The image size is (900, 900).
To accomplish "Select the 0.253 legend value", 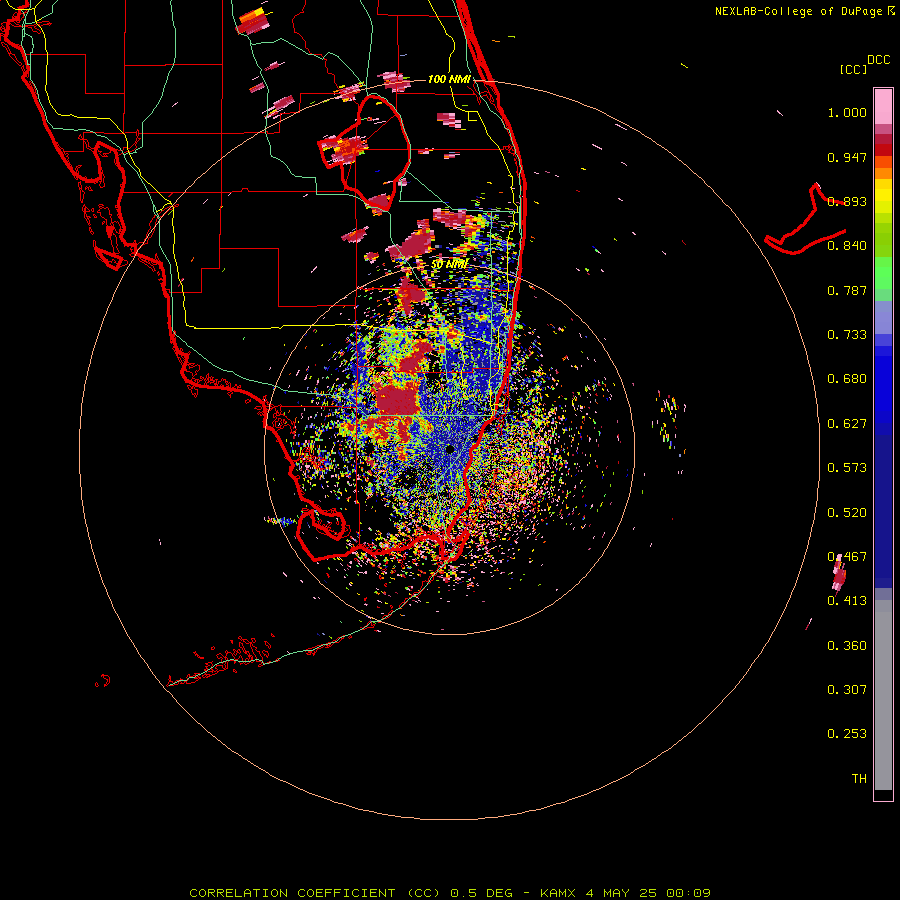I will pos(847,734).
